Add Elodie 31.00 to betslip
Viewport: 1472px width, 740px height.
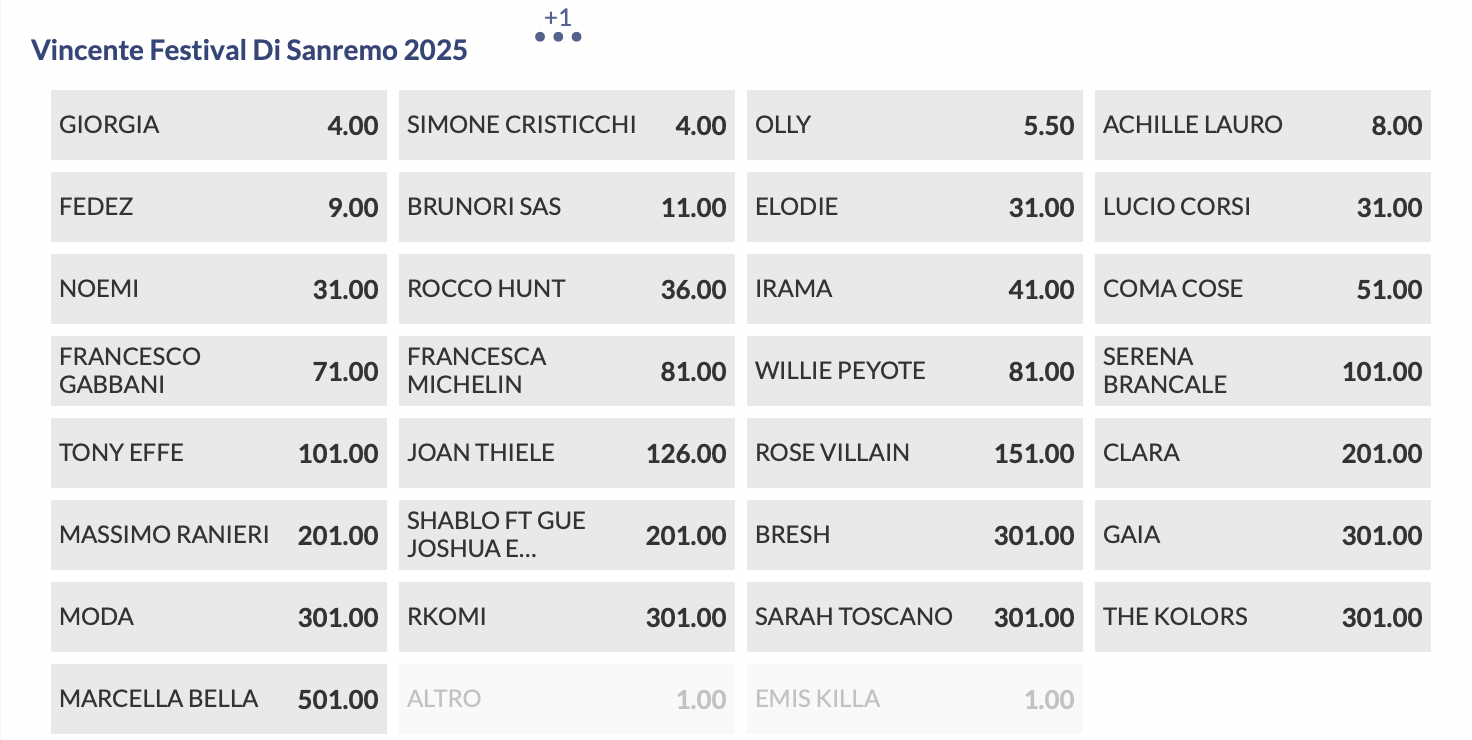pyautogui.click(x=914, y=207)
